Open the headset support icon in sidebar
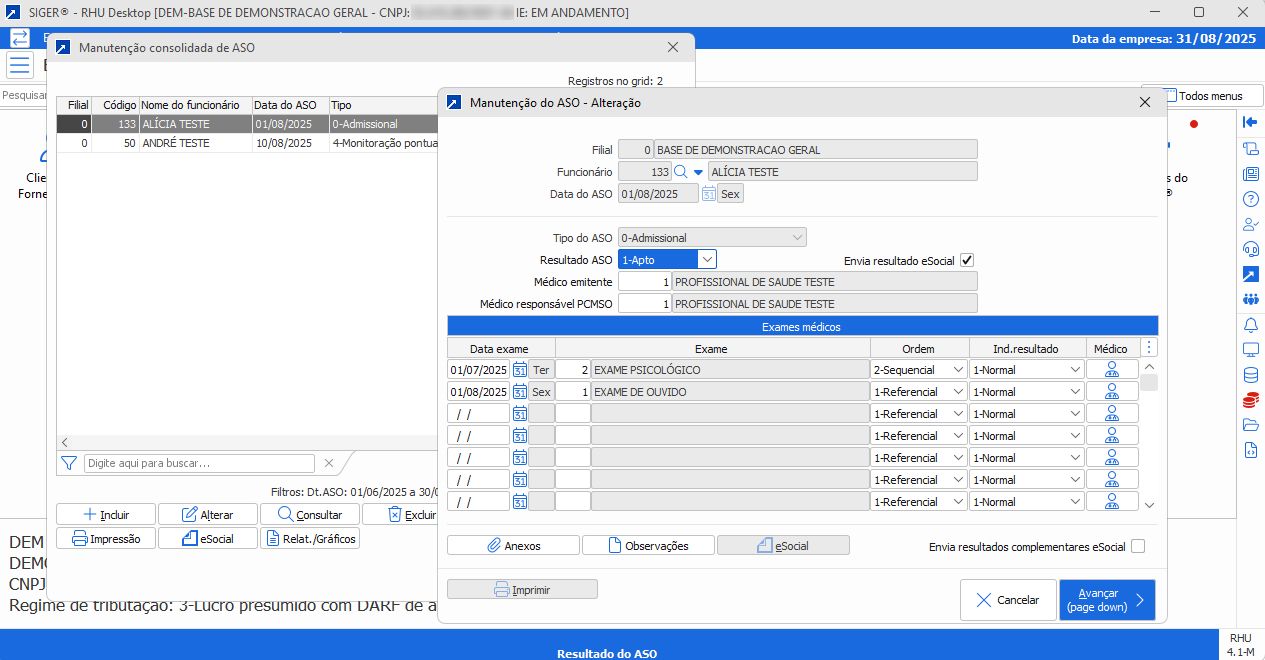 [1250, 249]
